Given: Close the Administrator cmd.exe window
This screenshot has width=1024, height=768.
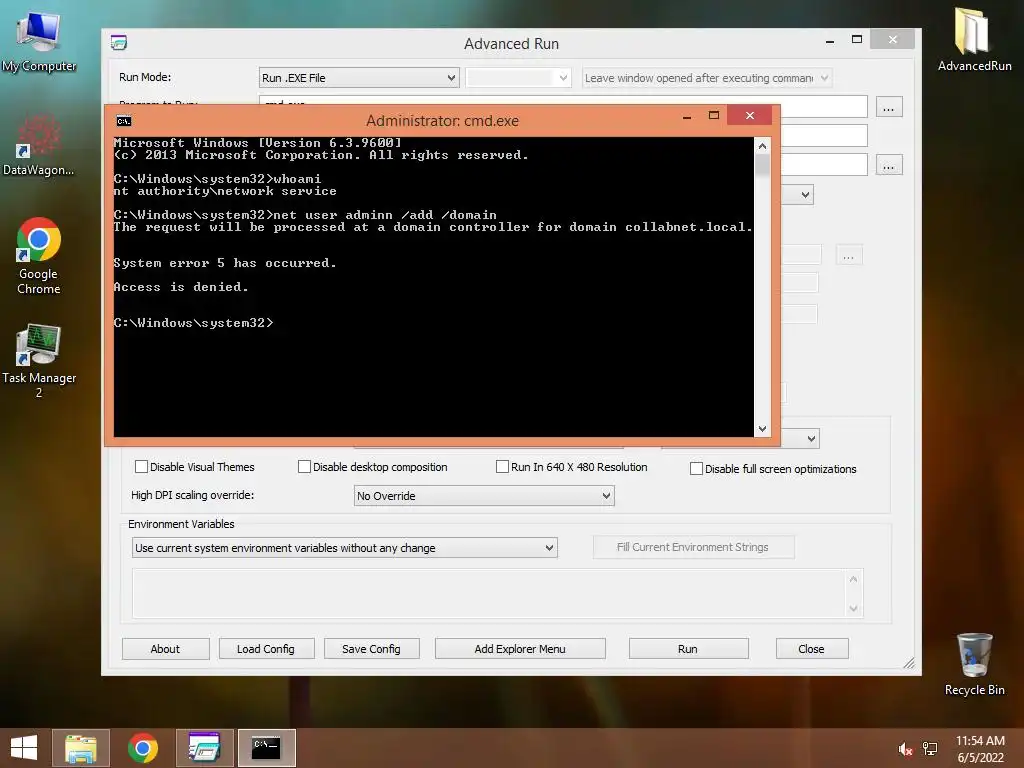Looking at the screenshot, I should pos(750,116).
